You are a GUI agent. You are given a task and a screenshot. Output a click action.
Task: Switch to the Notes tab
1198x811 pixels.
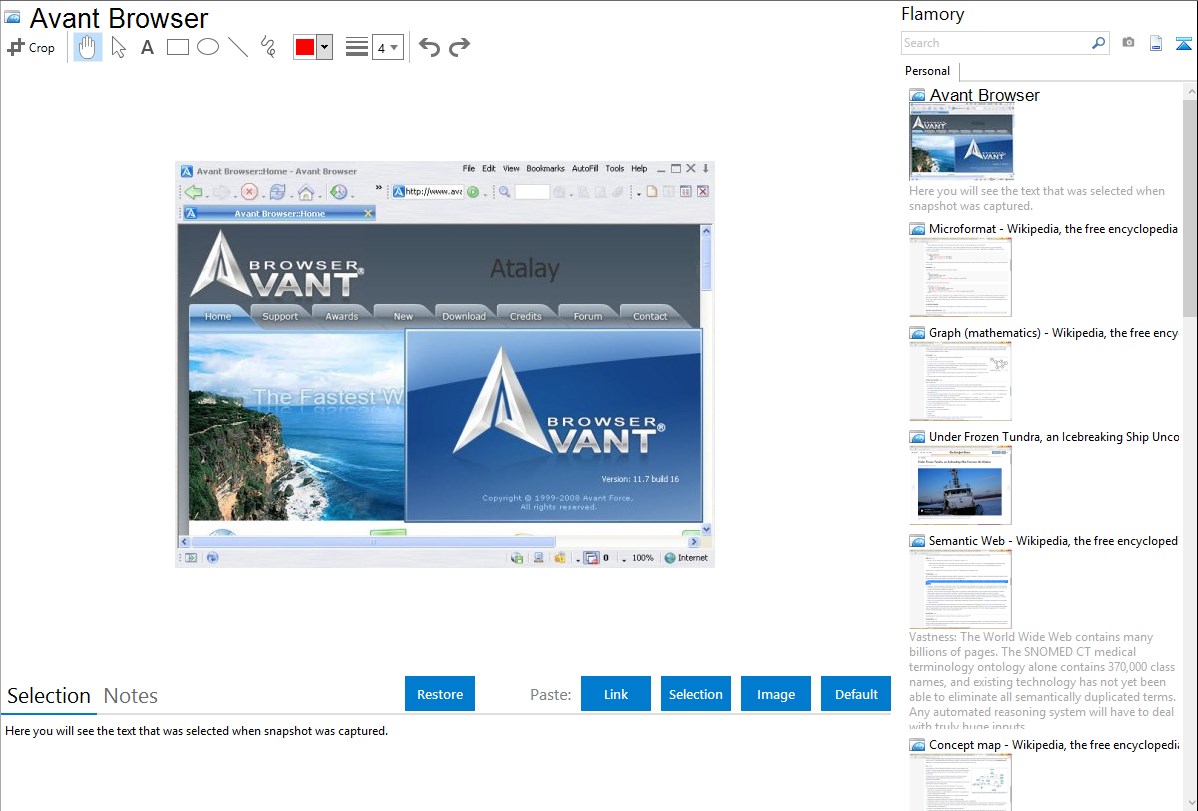131,696
